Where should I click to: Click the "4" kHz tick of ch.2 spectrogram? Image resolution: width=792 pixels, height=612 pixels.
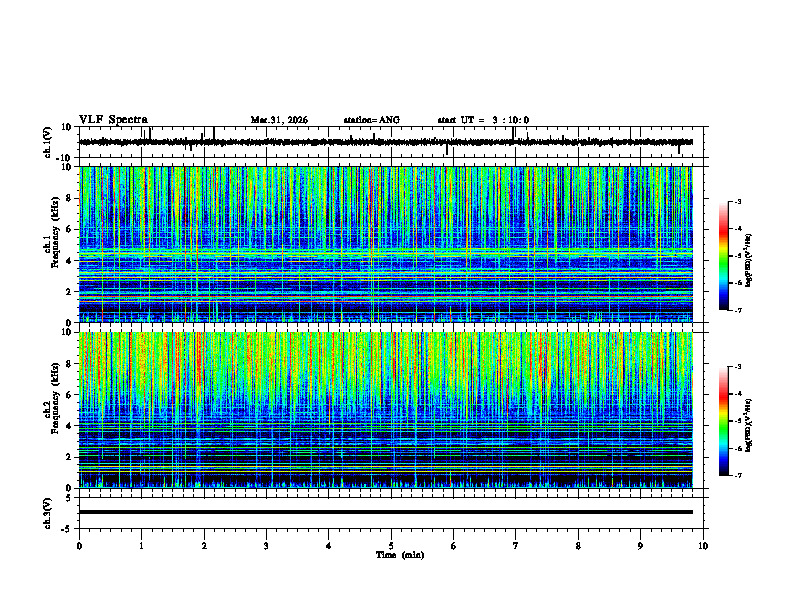[69, 426]
